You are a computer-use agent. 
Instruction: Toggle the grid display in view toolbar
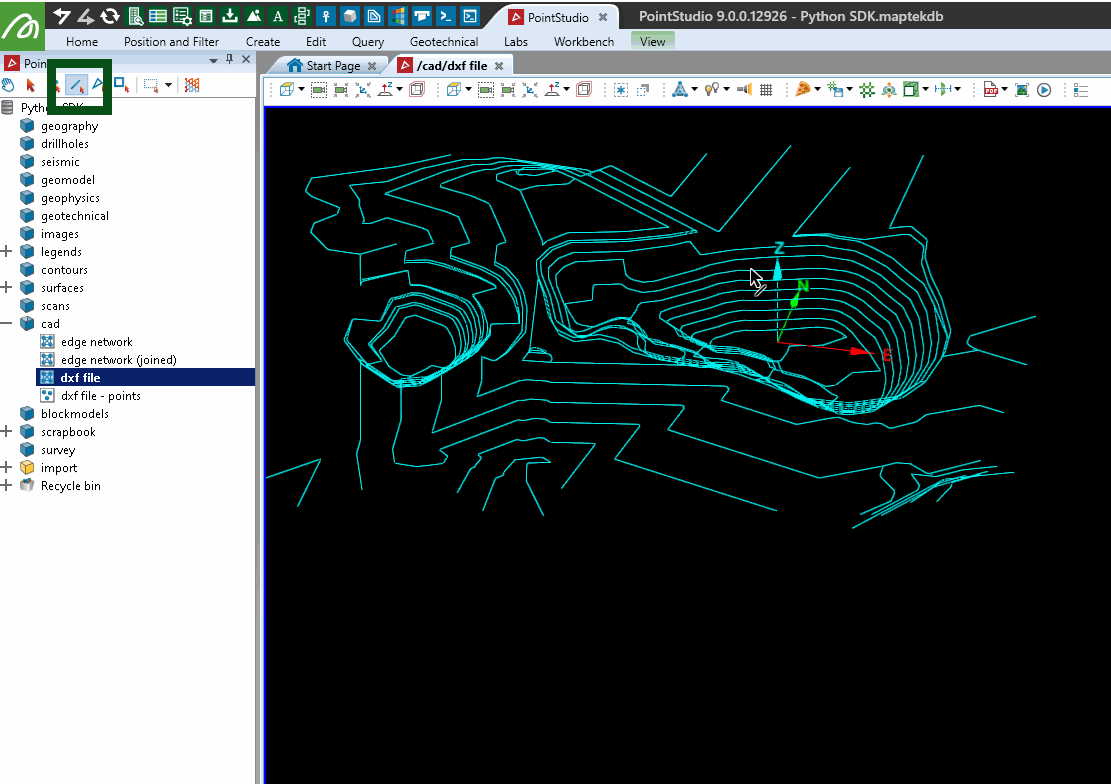(766, 90)
